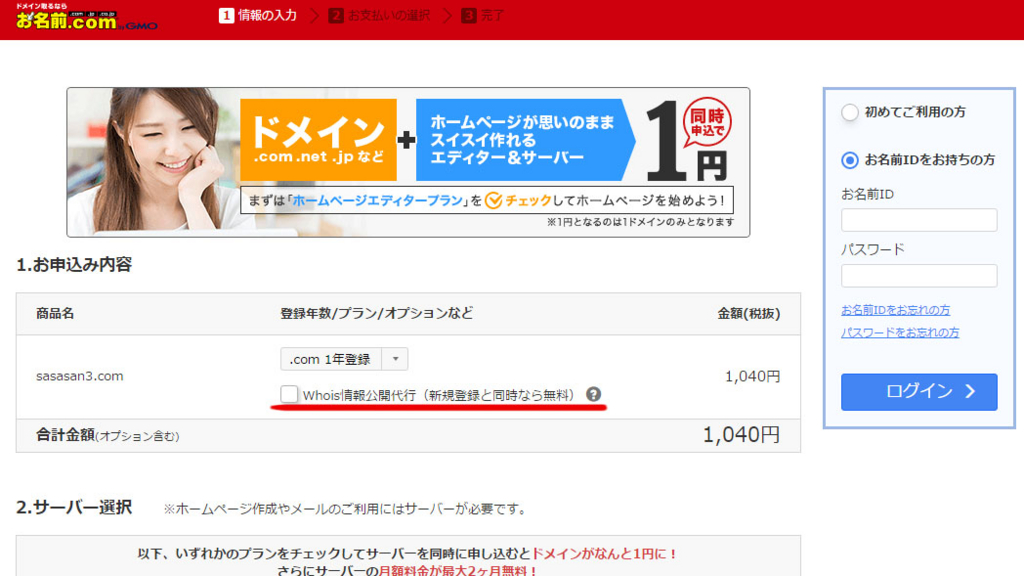The height and width of the screenshot is (576, 1024).
Task: Select the お名前IDをお持ちの方 radio button
Action: [850, 160]
